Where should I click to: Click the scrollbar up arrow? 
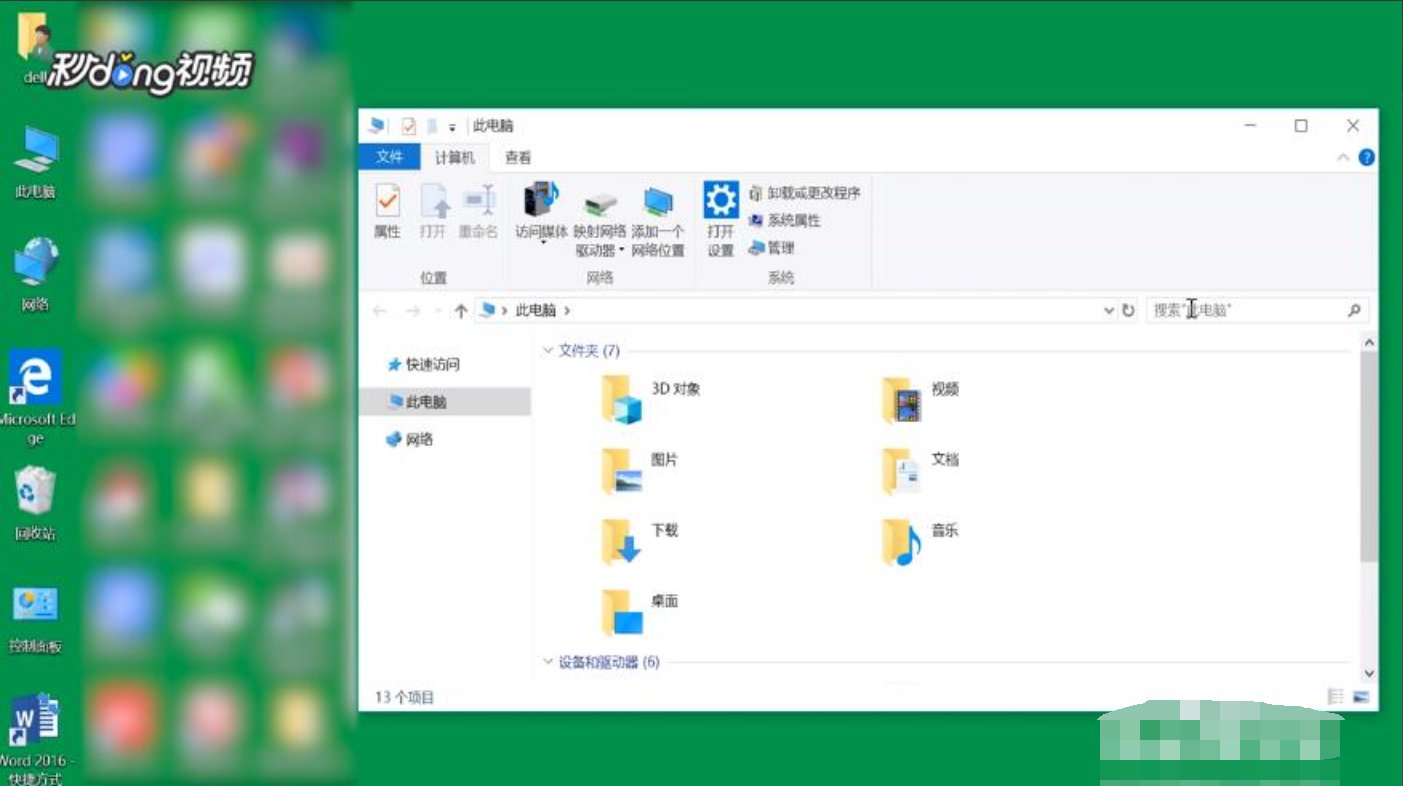pos(1369,342)
